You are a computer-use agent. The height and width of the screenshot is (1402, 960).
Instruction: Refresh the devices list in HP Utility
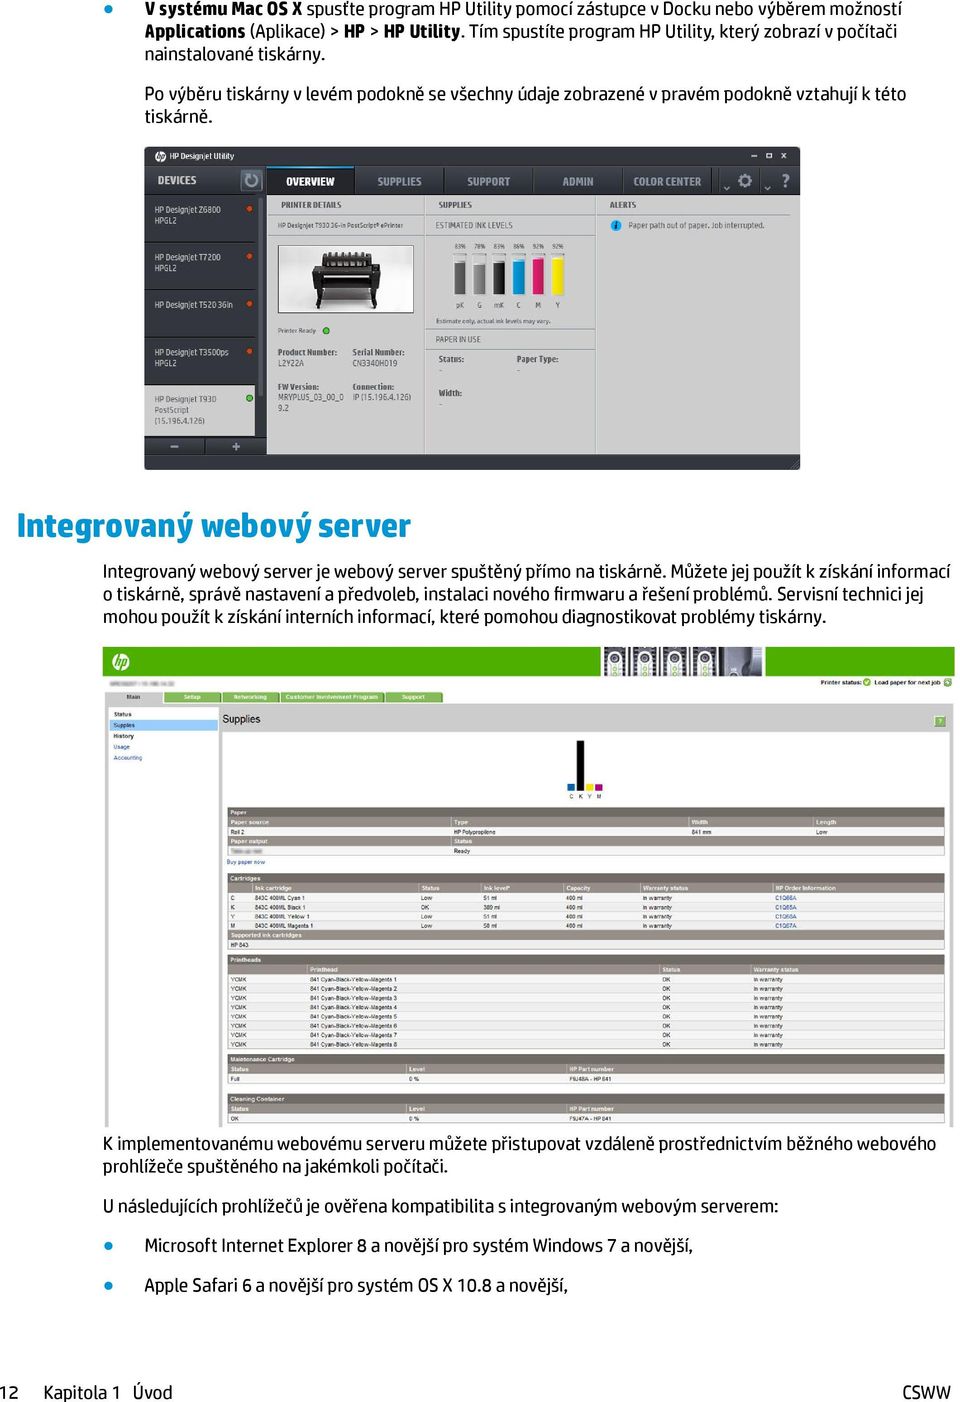click(x=251, y=181)
